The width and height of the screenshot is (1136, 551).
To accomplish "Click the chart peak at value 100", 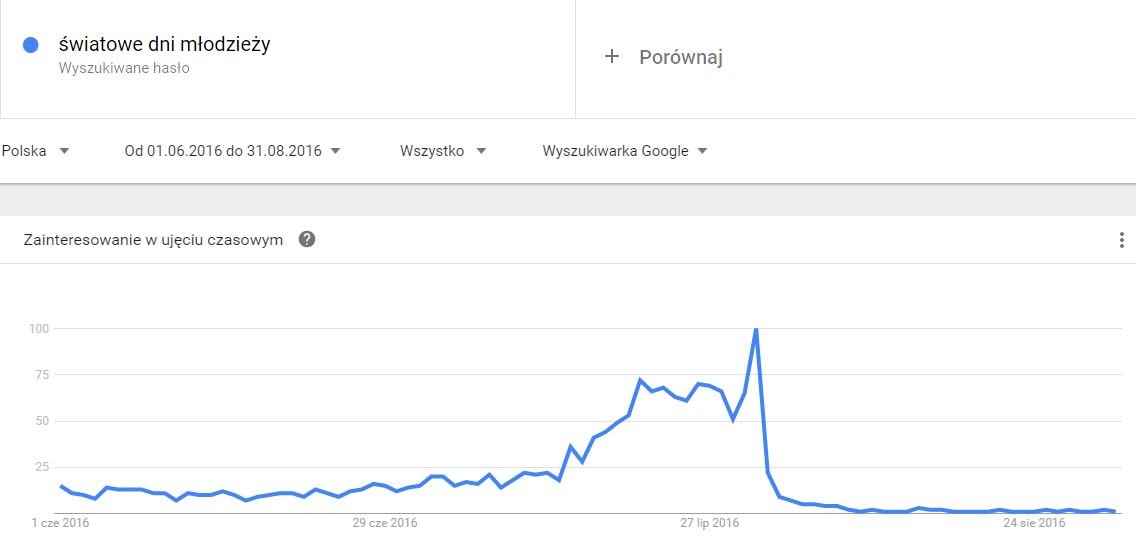I will point(756,329).
